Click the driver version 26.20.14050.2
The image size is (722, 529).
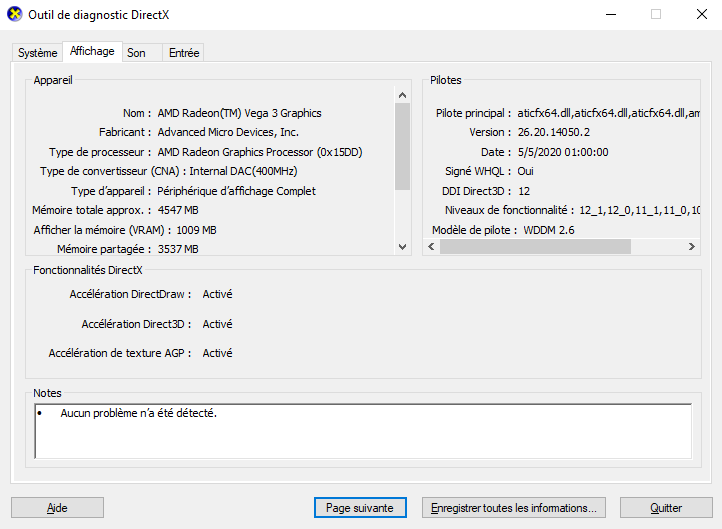click(553, 133)
